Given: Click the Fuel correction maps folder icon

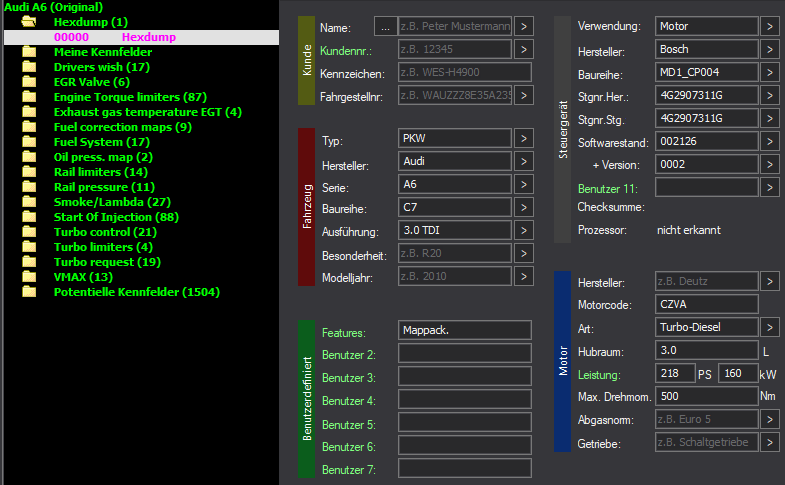Looking at the screenshot, I should tap(29, 127).
